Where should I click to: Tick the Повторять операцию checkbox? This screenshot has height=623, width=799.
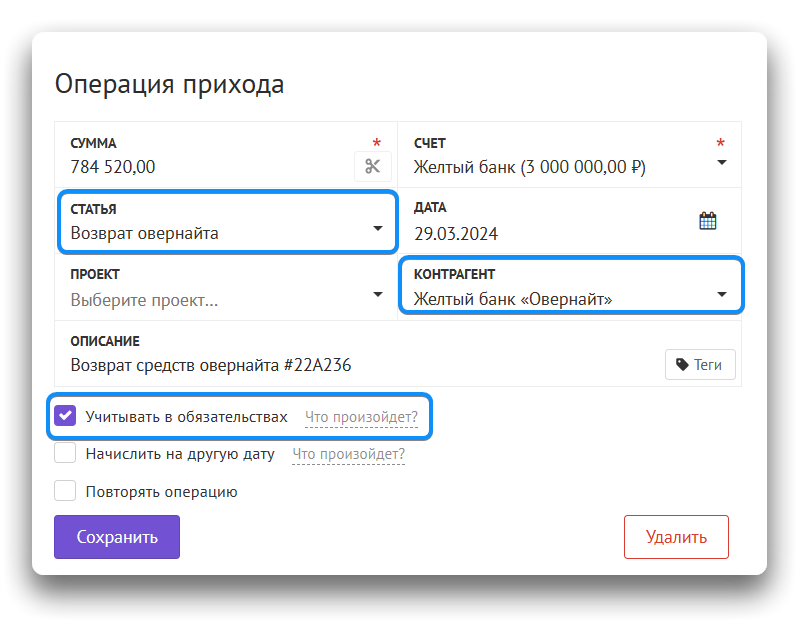click(66, 491)
